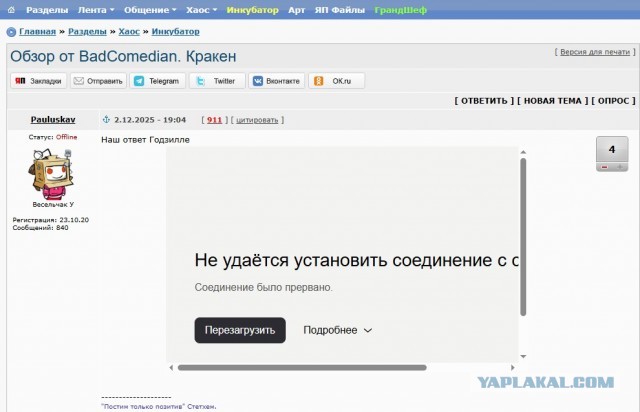This screenshot has width=640, height=412.
Task: Start a НОВАЯ ТЕМА
Action: [x=553, y=101]
